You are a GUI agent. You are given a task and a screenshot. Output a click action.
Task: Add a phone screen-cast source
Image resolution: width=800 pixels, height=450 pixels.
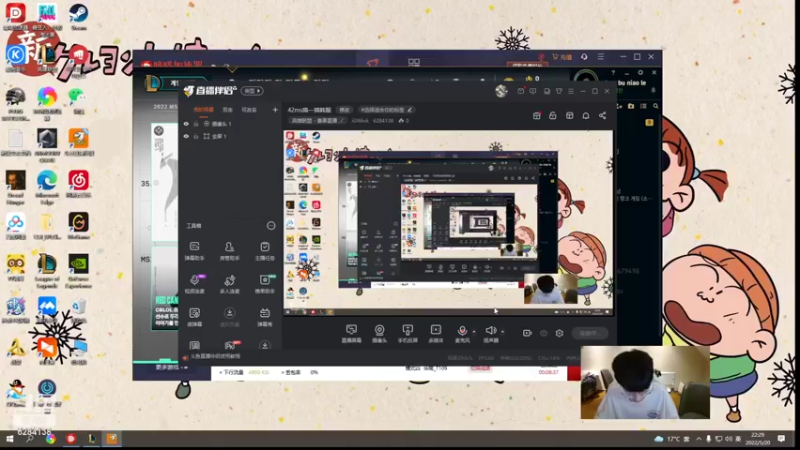(407, 333)
